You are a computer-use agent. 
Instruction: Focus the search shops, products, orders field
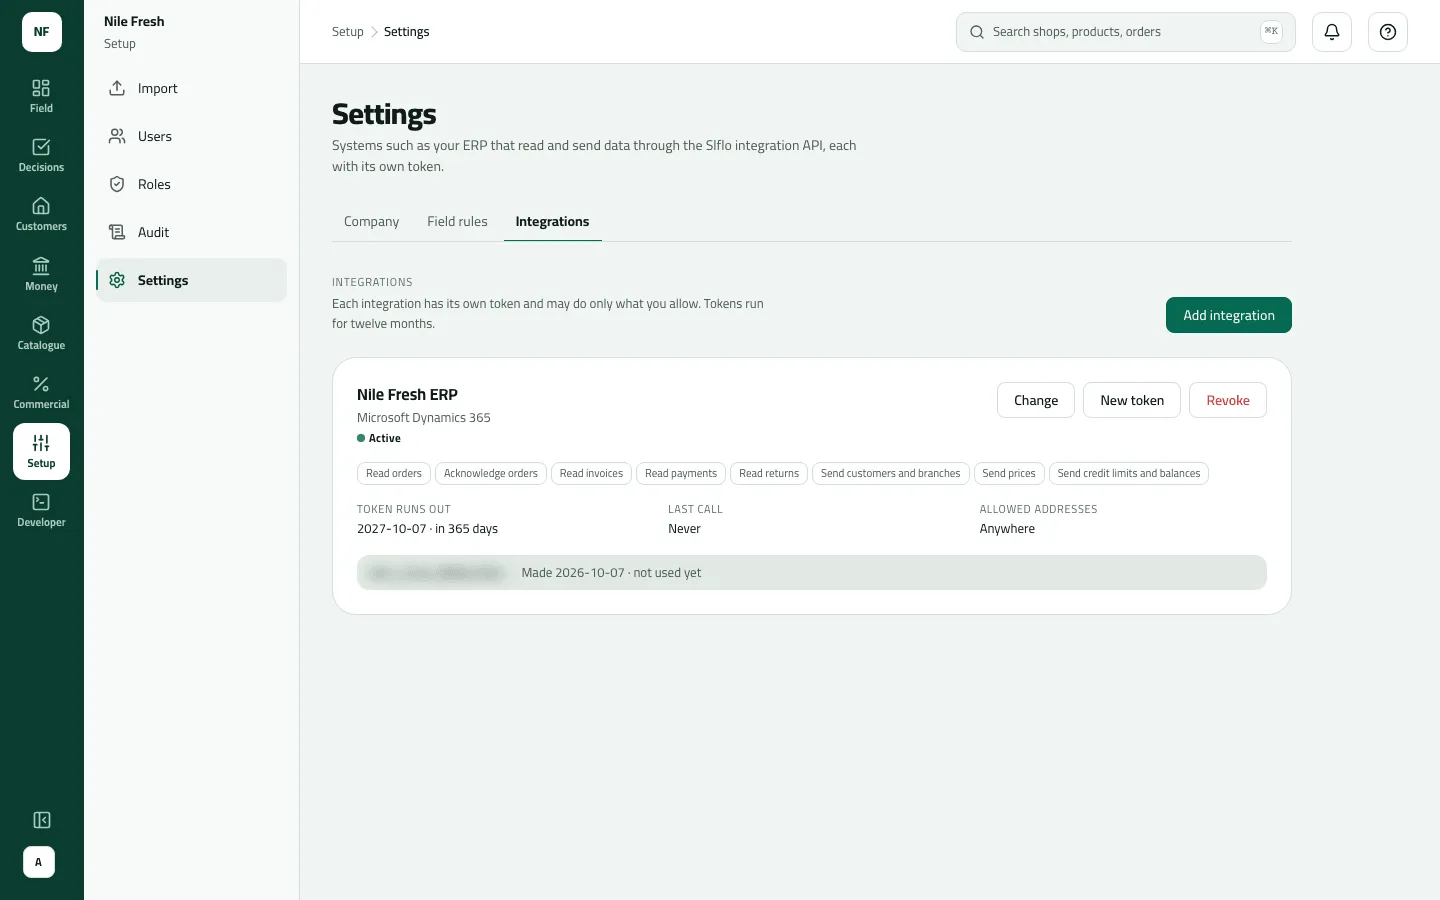1126,32
